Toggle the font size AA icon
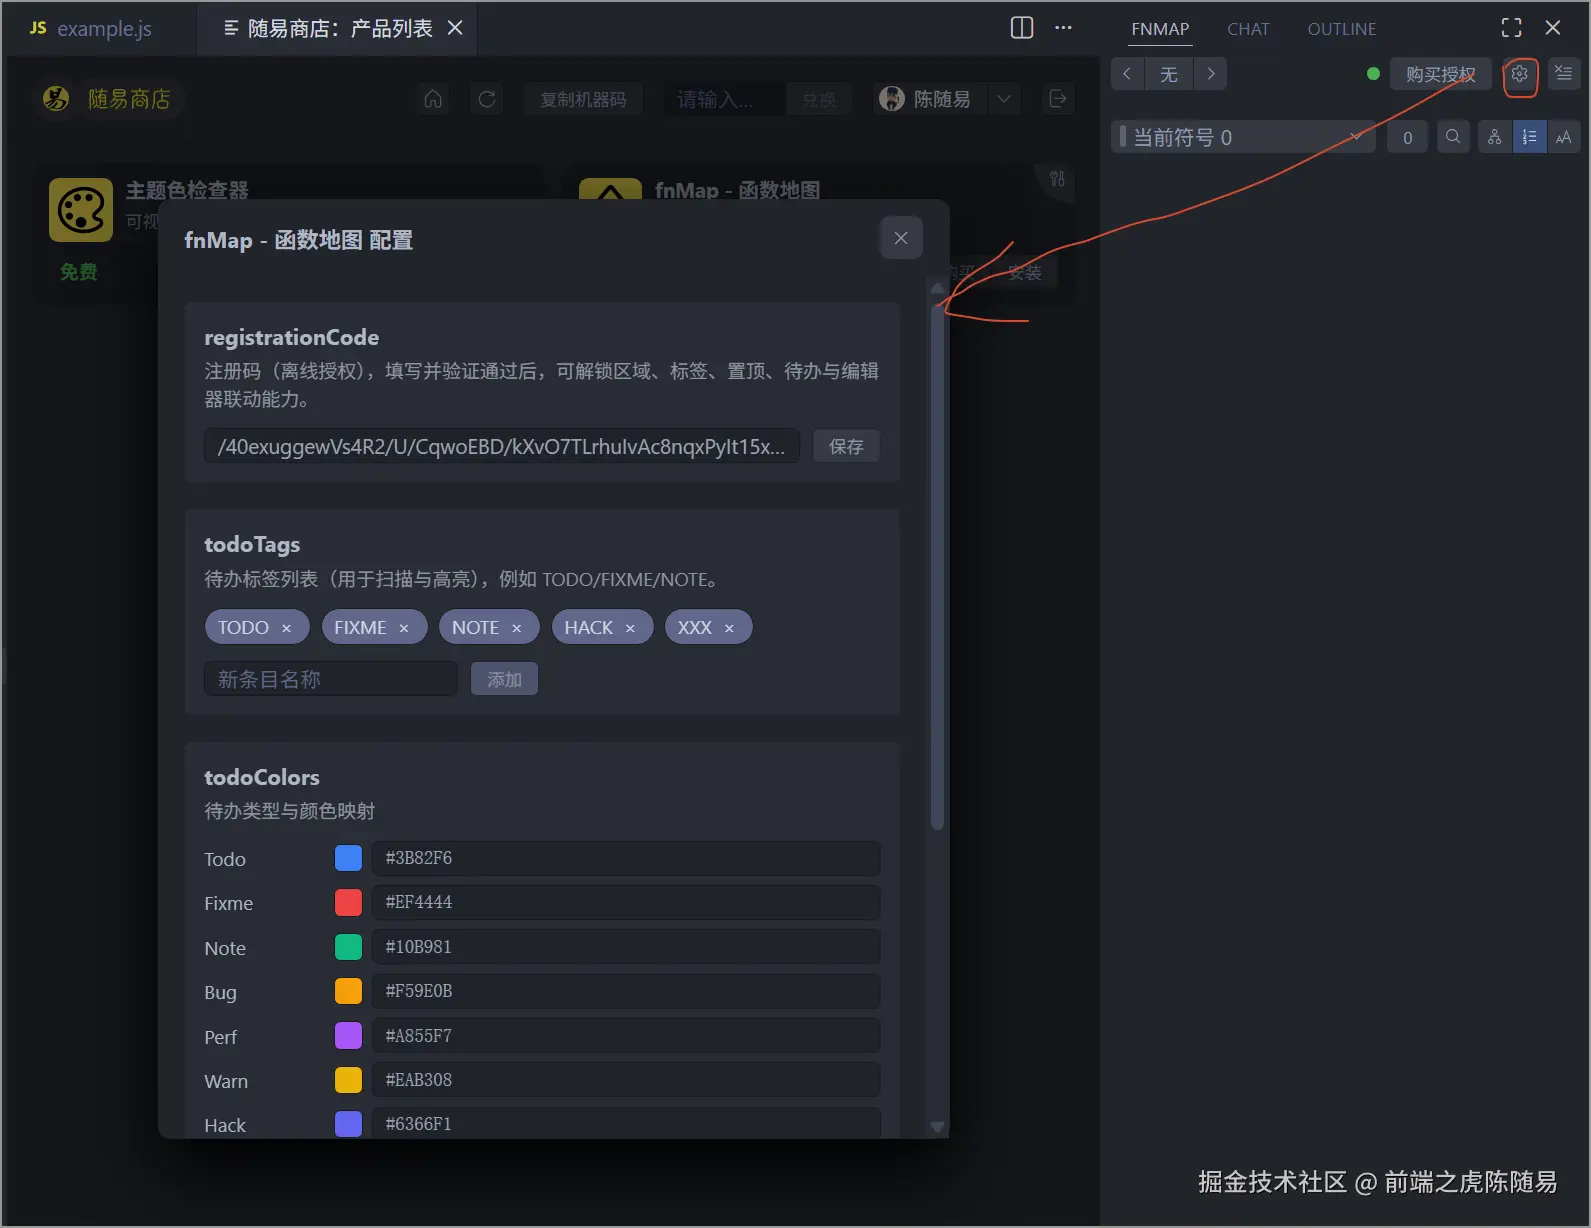Image resolution: width=1591 pixels, height=1228 pixels. 1563,137
